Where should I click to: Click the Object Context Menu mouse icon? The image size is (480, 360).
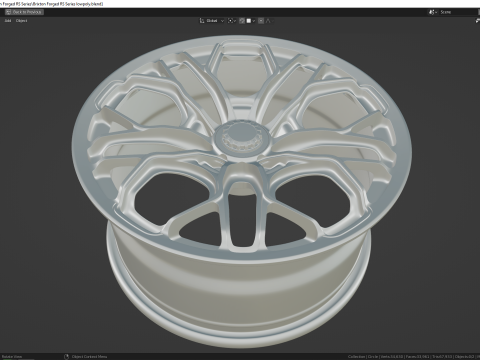pos(66,357)
